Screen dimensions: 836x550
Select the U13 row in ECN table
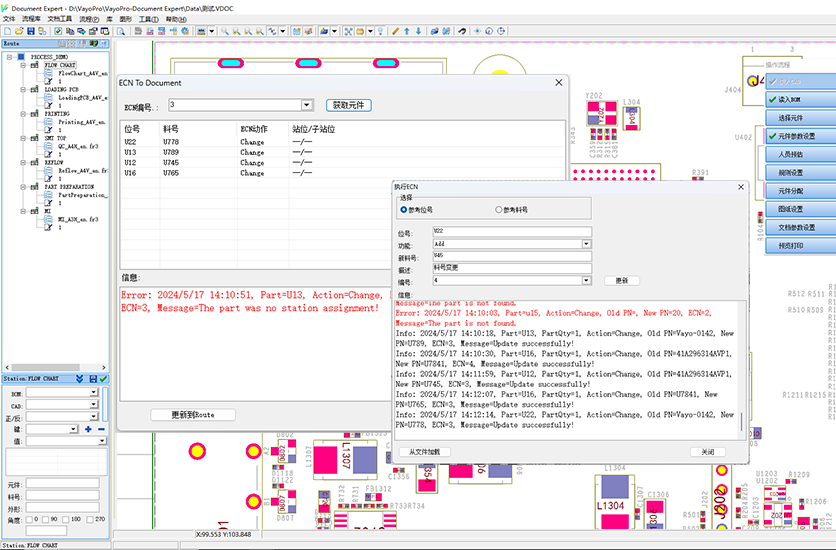point(131,153)
